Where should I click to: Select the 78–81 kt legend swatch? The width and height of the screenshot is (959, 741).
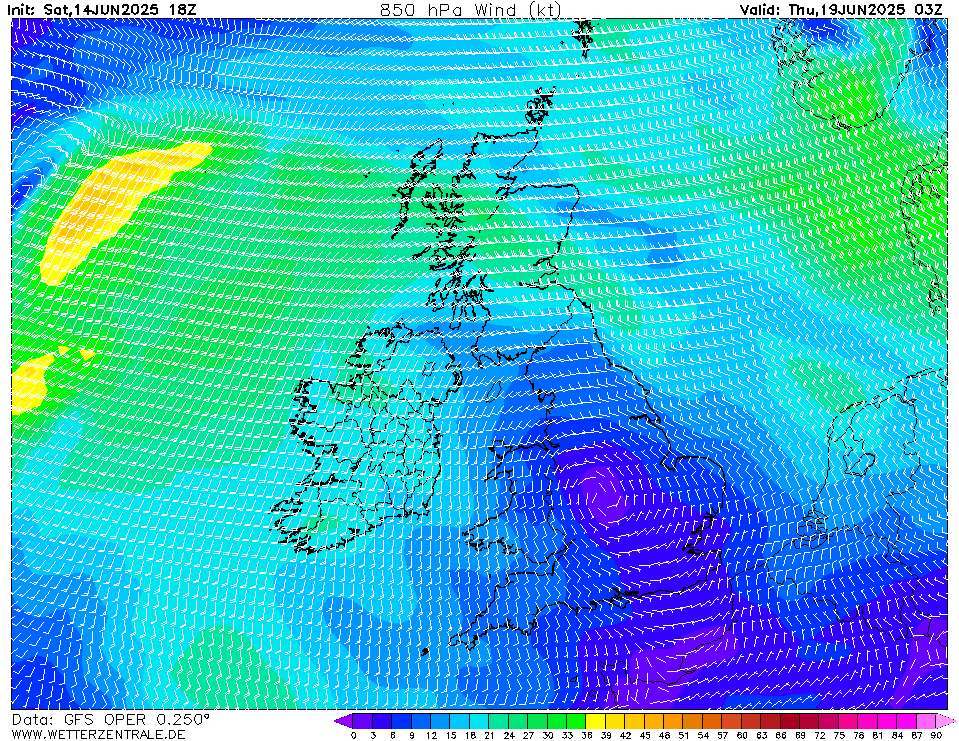pos(868,721)
